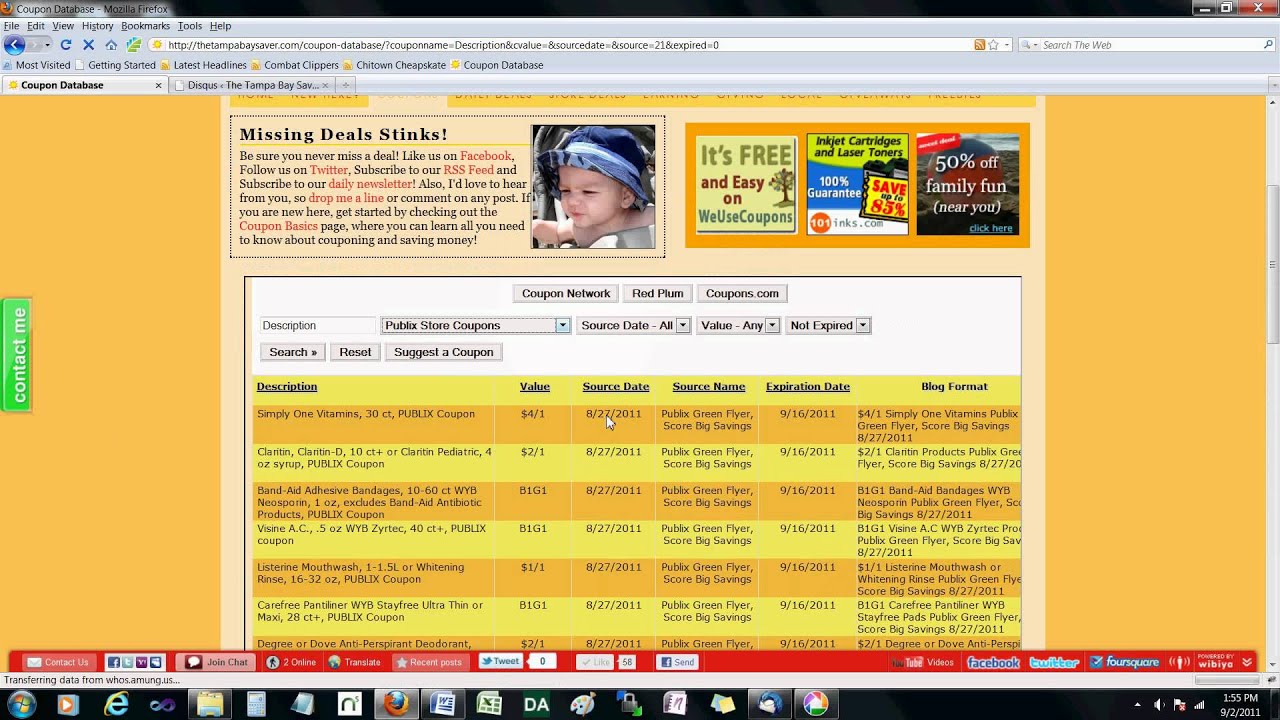The width and height of the screenshot is (1280, 720).
Task: Open Recent posts in the bottom bar
Action: (x=429, y=662)
